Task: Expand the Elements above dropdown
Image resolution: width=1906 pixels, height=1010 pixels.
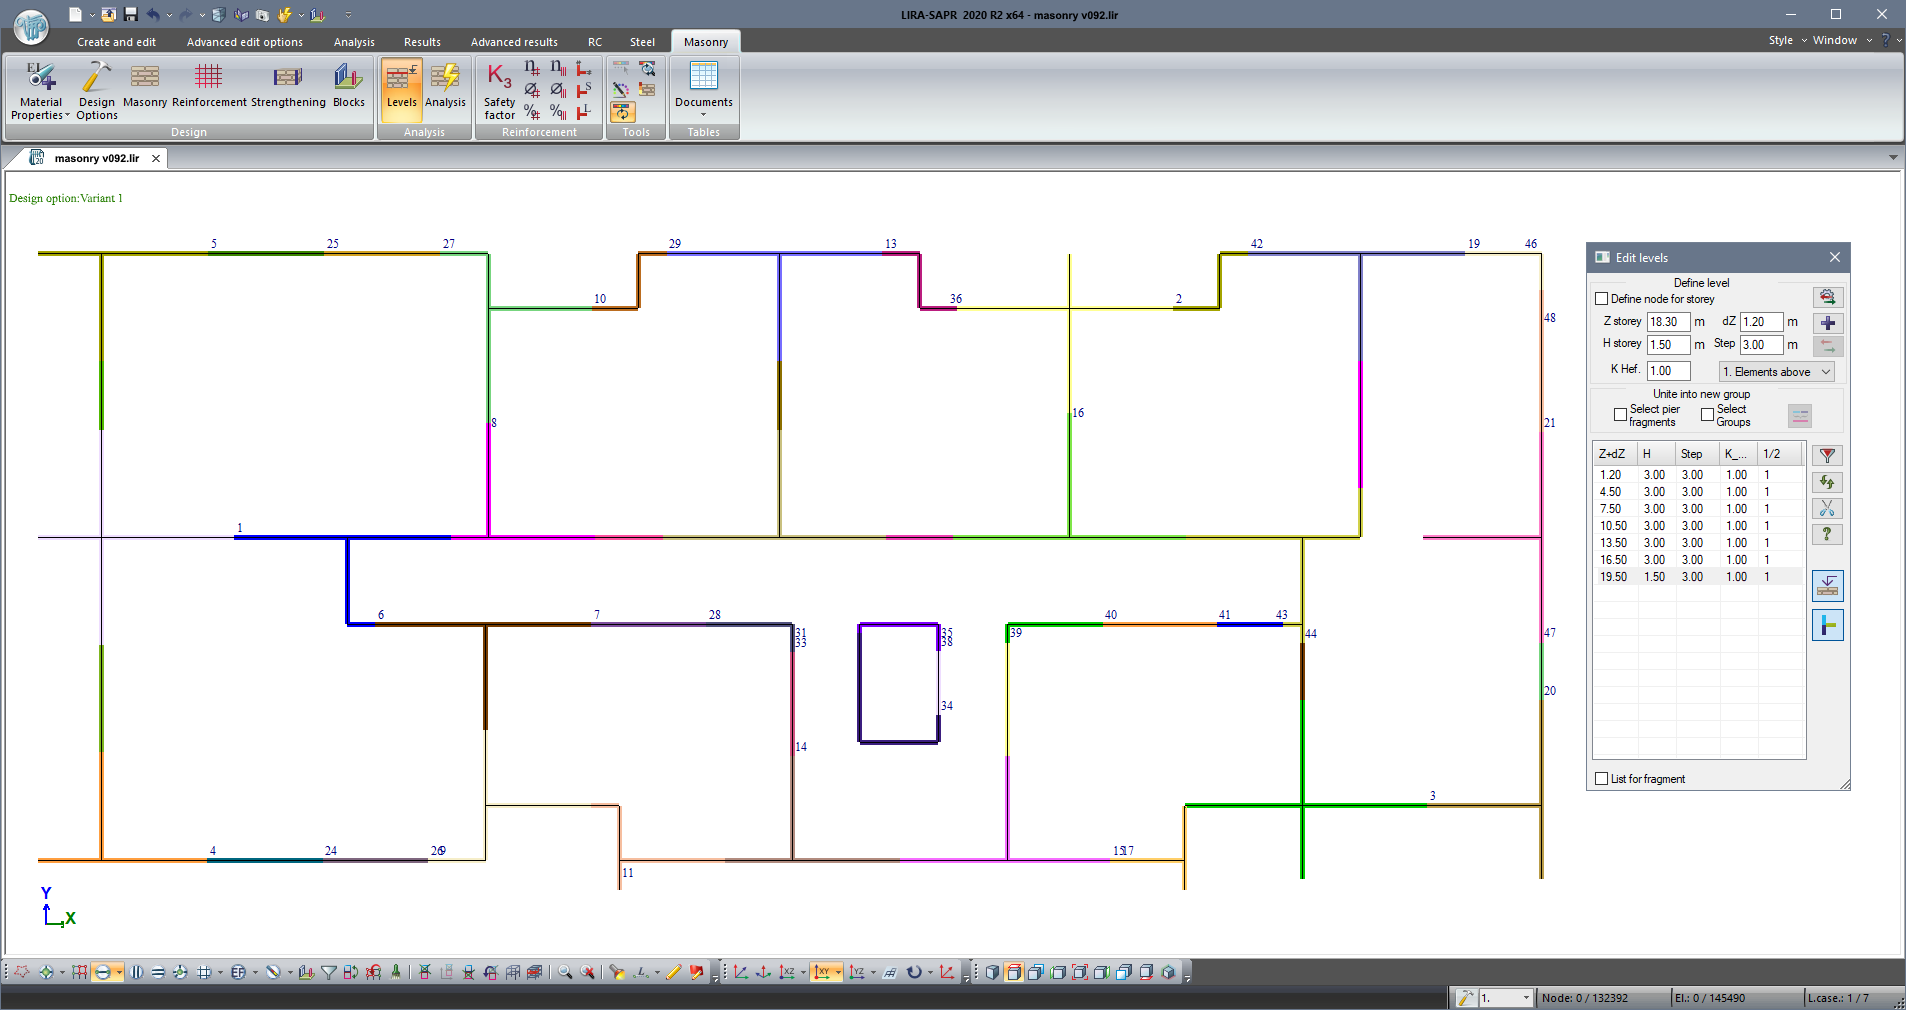Action: (x=1776, y=372)
